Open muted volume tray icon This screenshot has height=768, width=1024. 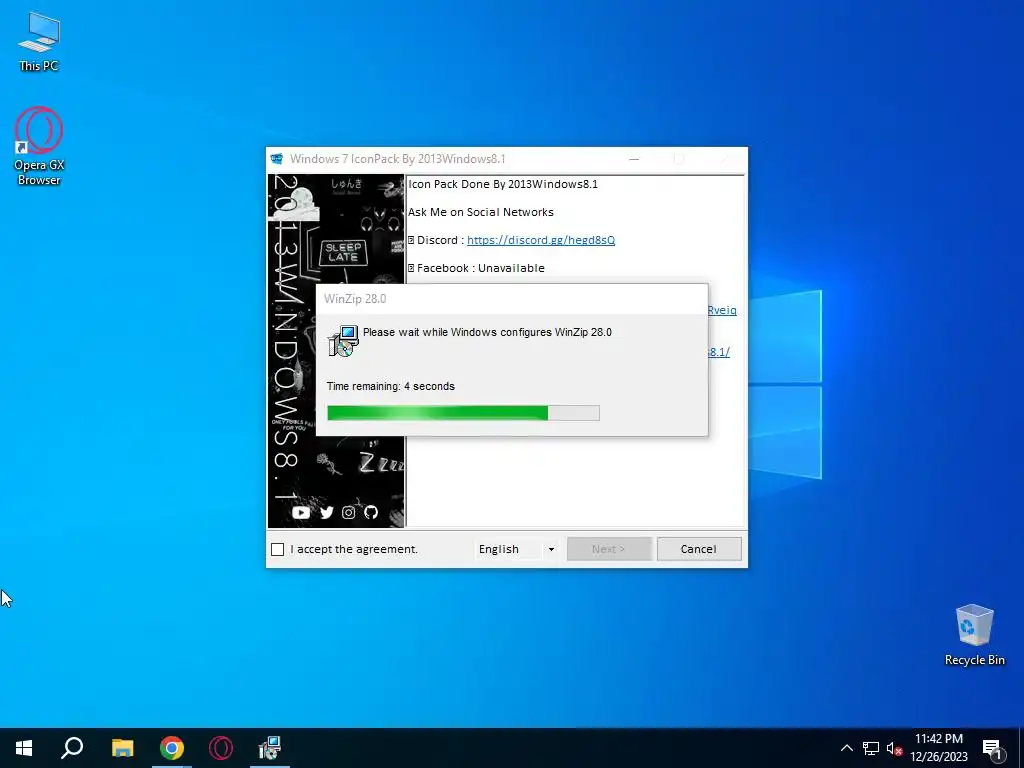(894, 748)
